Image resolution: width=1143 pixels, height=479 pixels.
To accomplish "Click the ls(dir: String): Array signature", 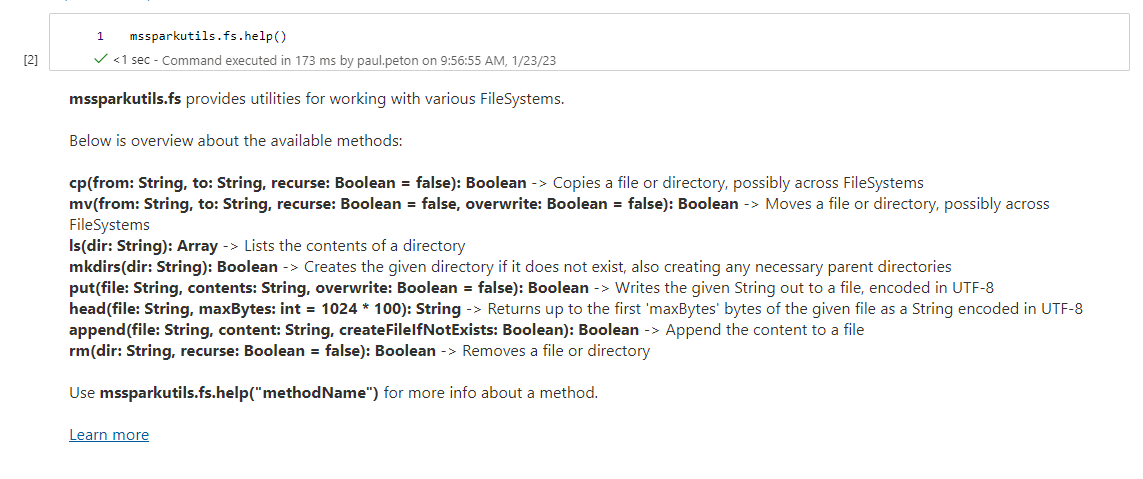I will [x=143, y=246].
